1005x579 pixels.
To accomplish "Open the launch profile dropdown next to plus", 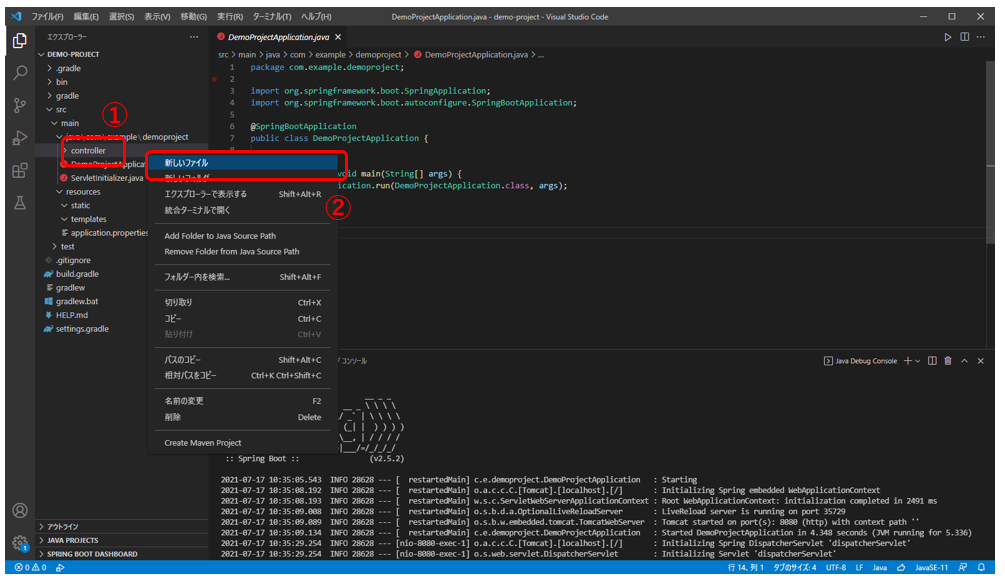I will pos(918,361).
